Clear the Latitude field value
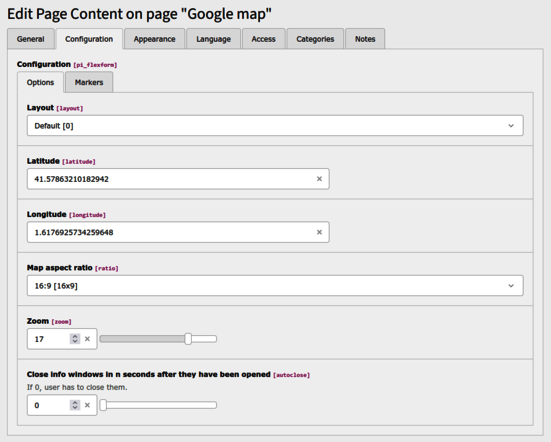 319,179
